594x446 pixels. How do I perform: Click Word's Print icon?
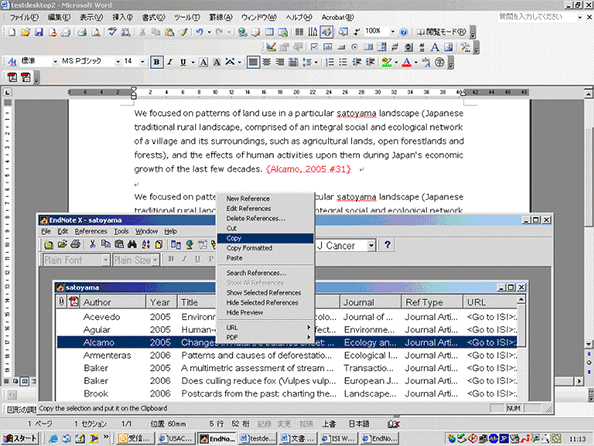click(x=82, y=32)
